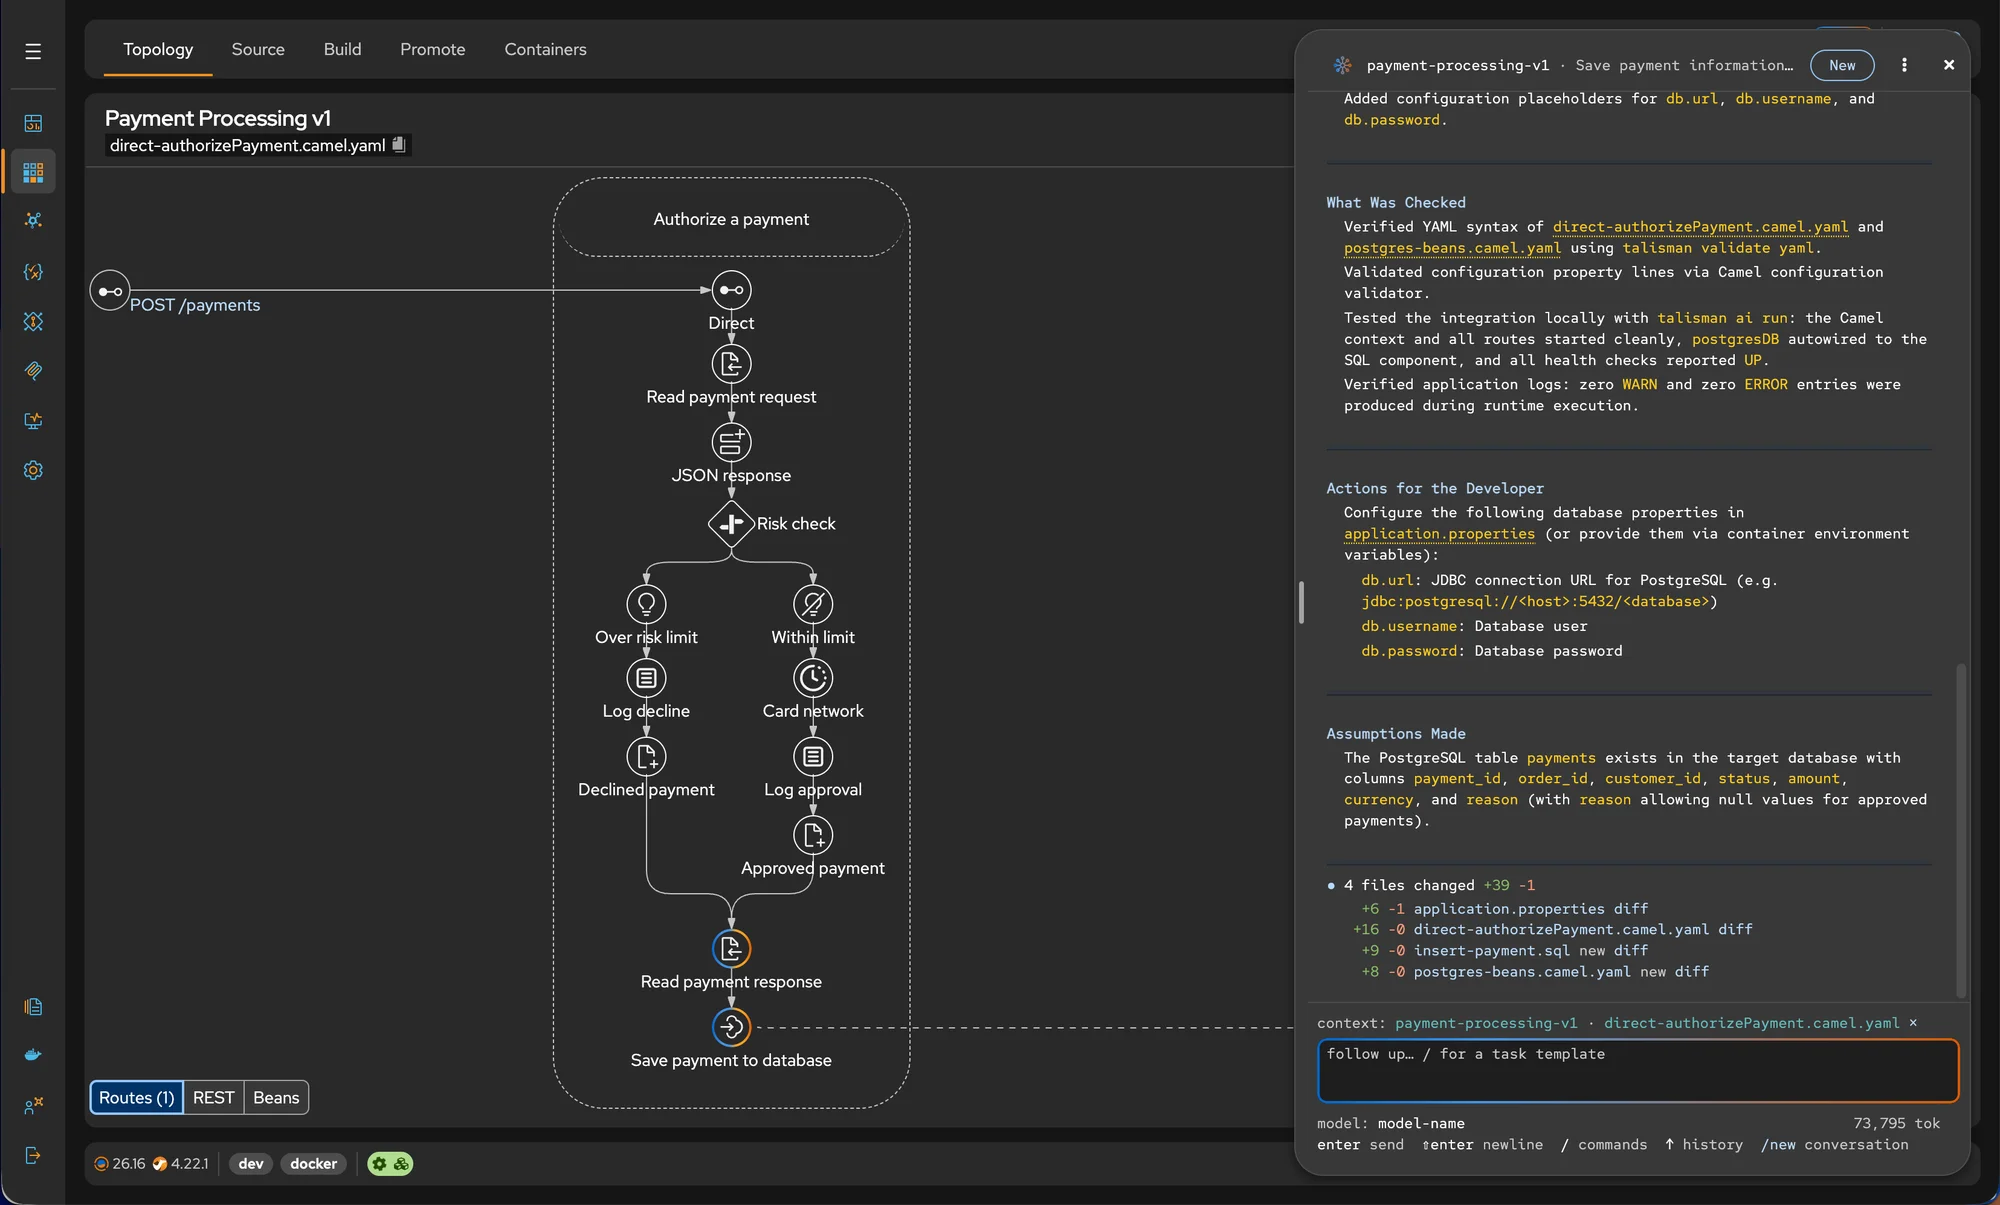Switch to the Source tab

coord(258,49)
